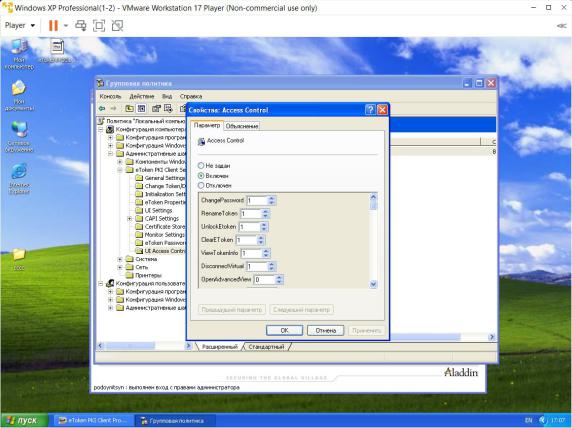Screen dimensions: 572x428
Task: Select the Принтеры tree folder
Action: [x=143, y=275]
